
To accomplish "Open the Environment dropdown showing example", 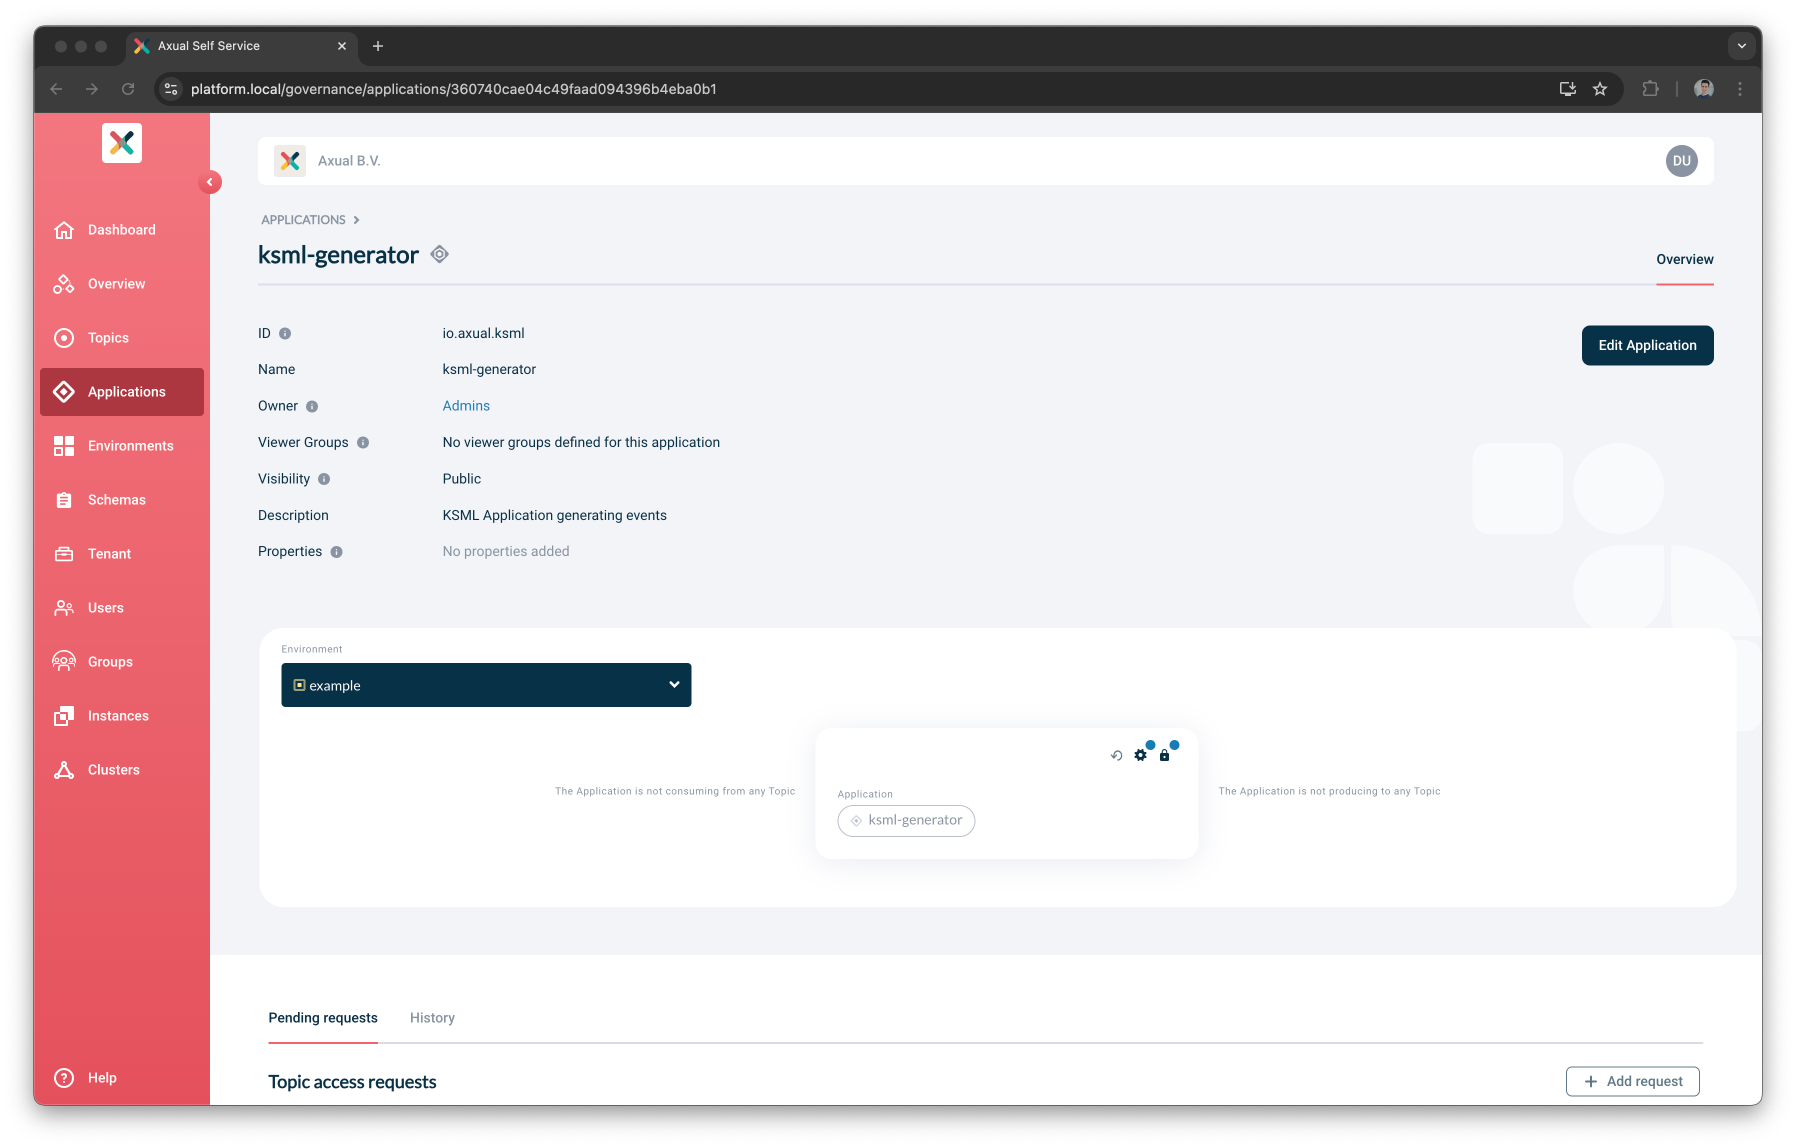I will pyautogui.click(x=486, y=685).
